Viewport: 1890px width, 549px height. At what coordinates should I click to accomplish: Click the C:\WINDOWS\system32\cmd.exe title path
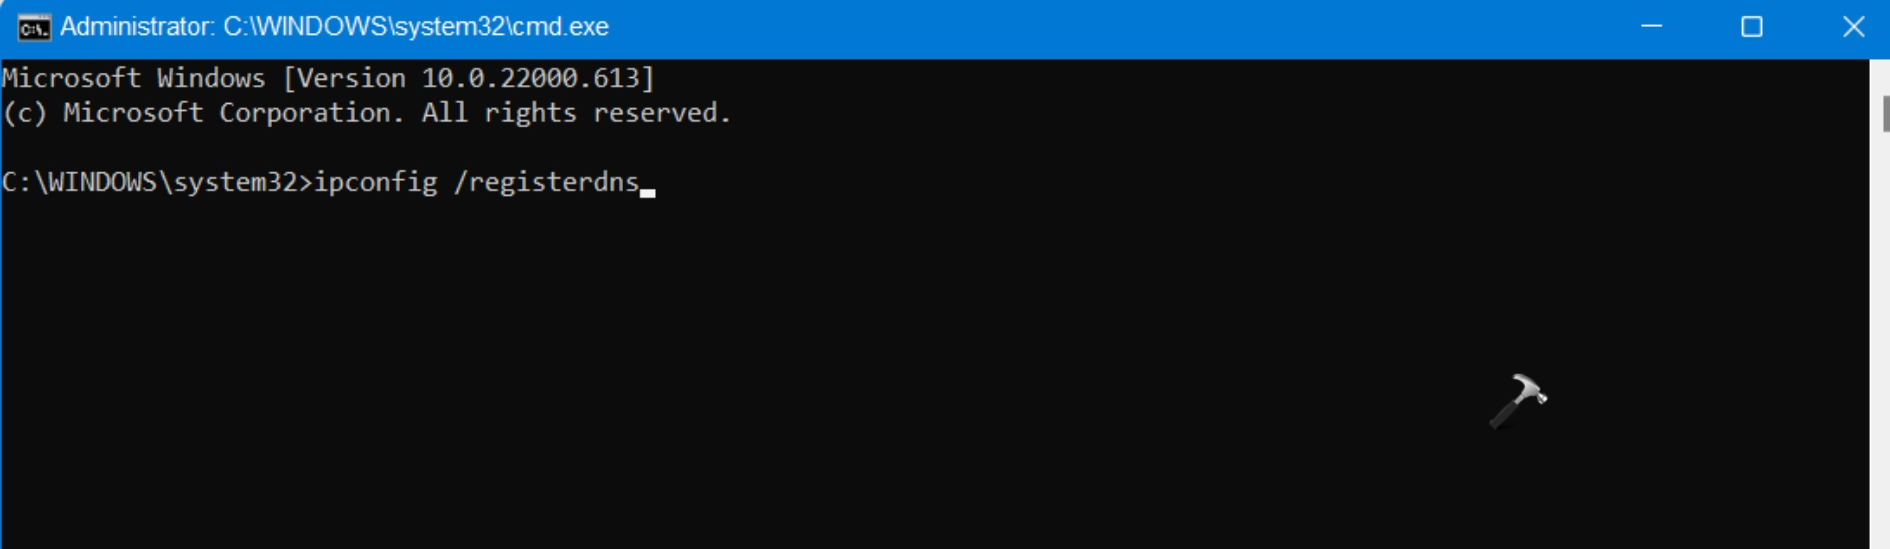(415, 27)
